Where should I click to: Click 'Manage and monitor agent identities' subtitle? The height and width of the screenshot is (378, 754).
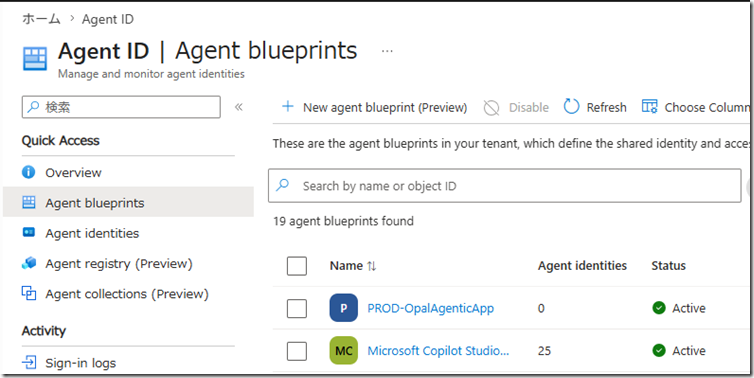pyautogui.click(x=151, y=74)
